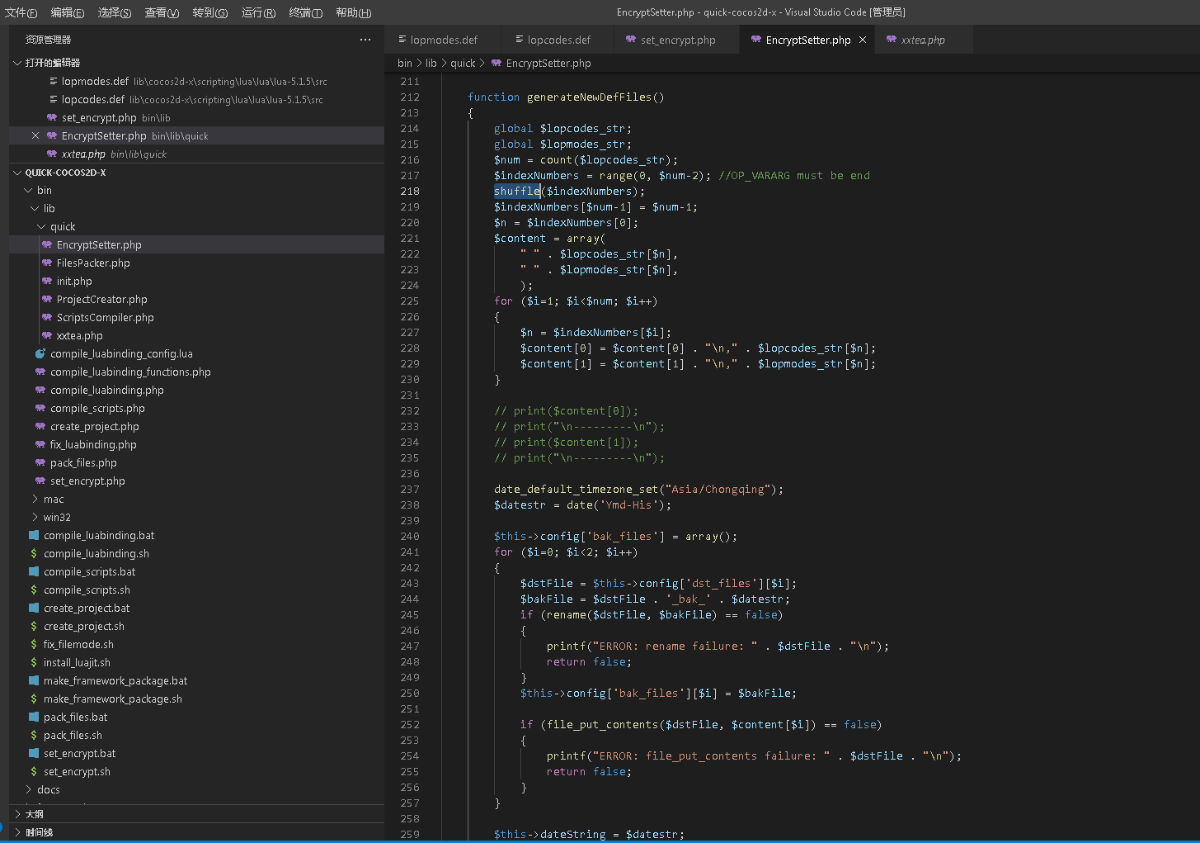Click the Lua icon of compile_luabinding_config.lua

pyautogui.click(x=40, y=354)
